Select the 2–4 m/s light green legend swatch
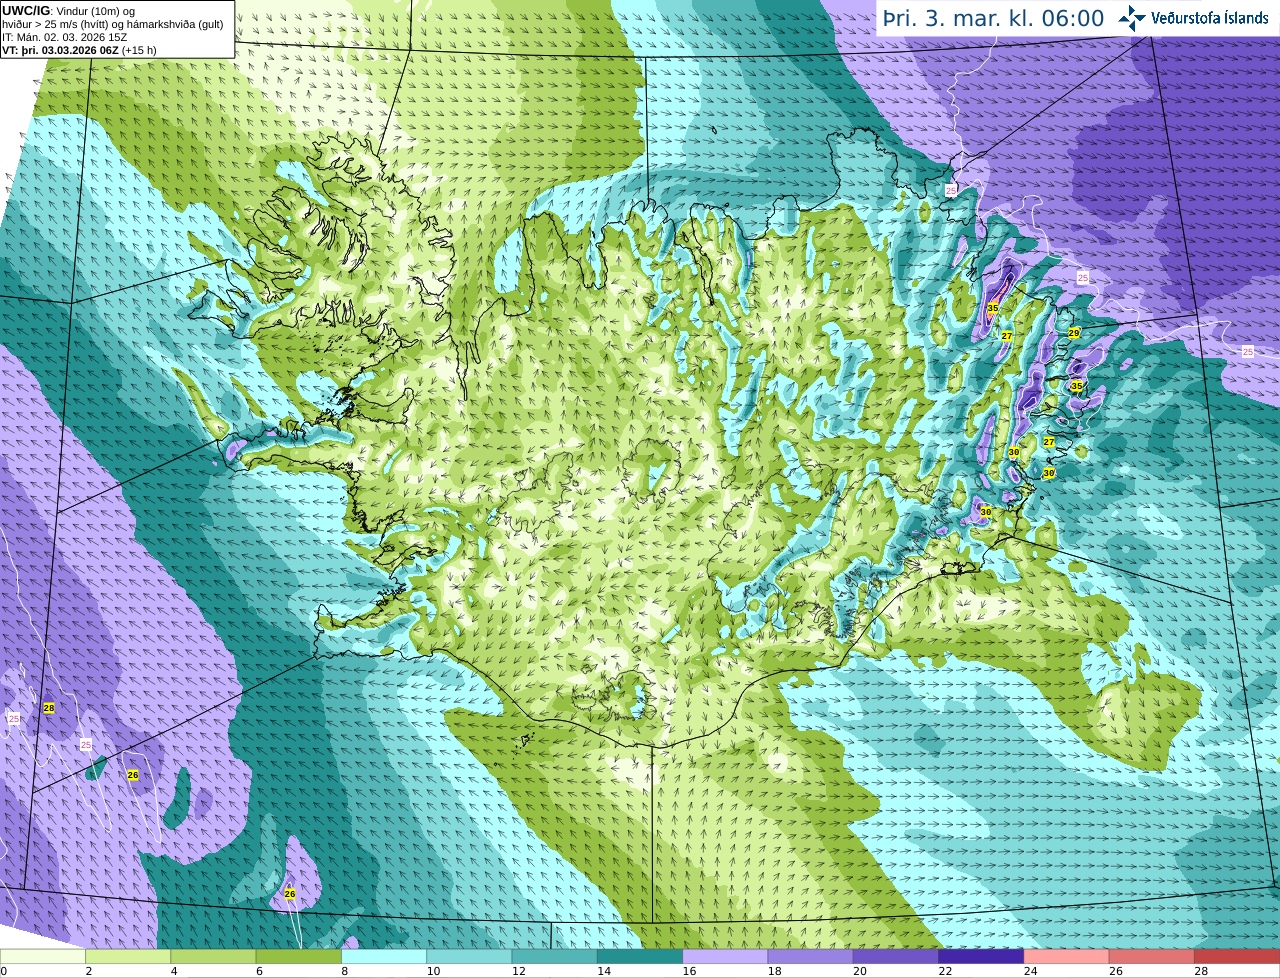 [x=128, y=956]
